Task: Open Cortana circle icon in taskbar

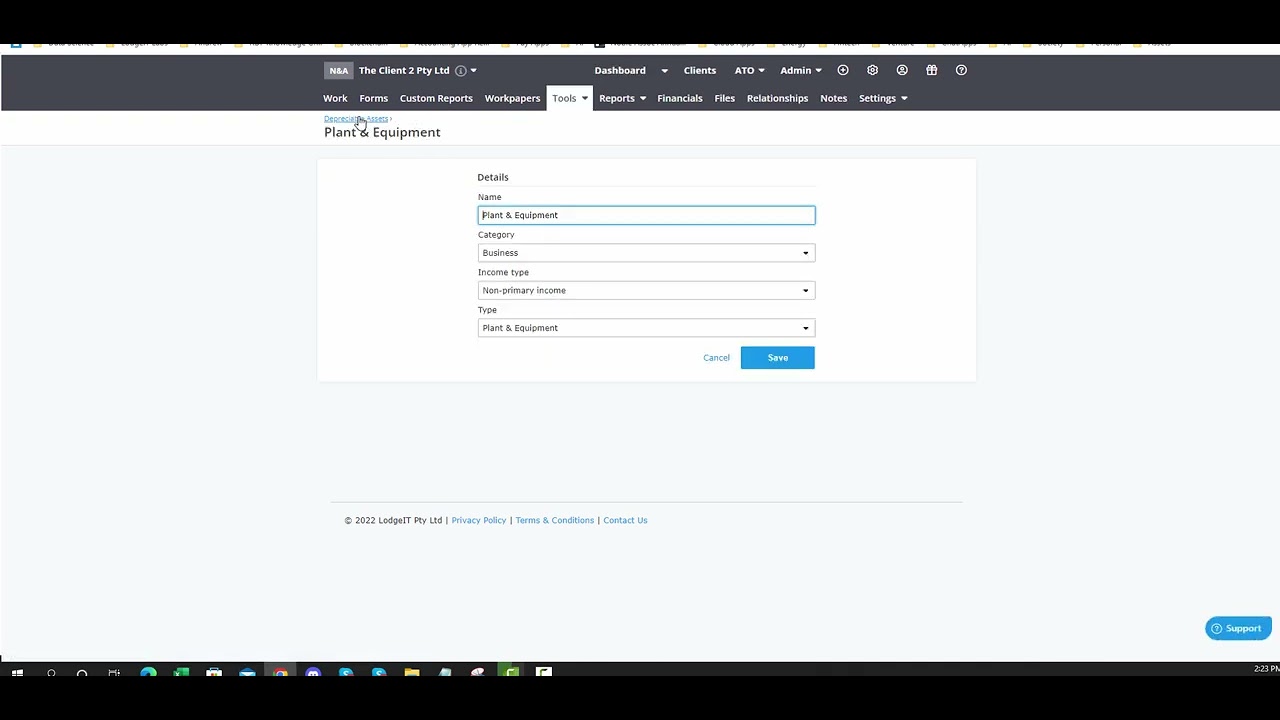Action: (82, 673)
